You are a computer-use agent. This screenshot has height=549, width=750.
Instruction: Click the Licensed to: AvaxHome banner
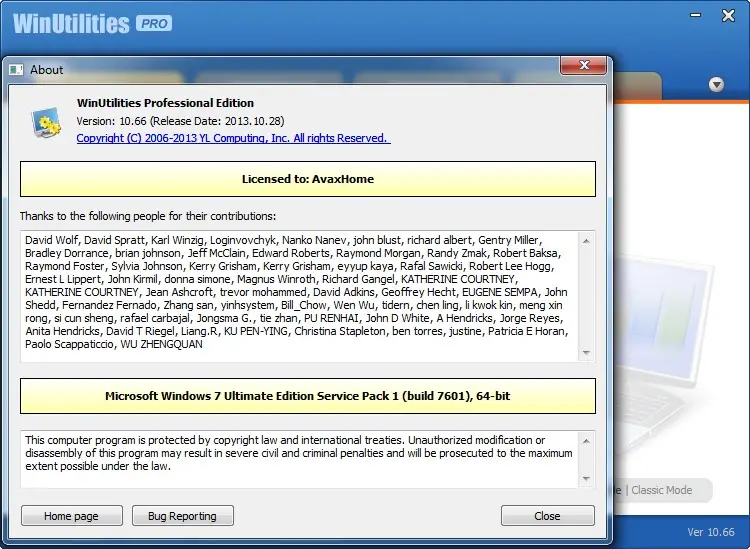[x=308, y=179]
